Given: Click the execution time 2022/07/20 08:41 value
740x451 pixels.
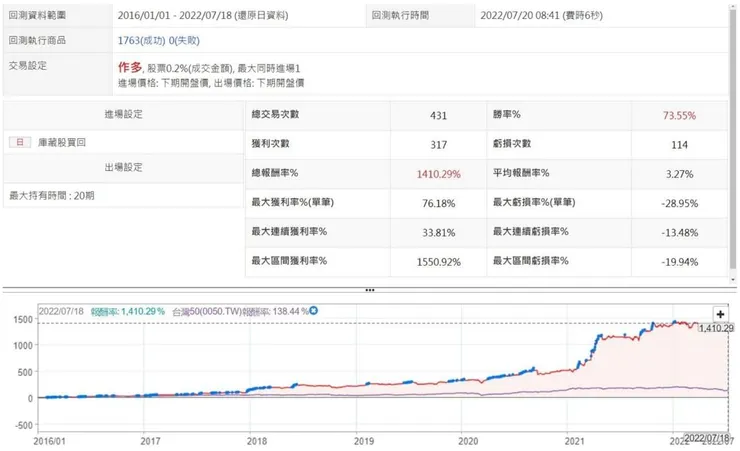Looking at the screenshot, I should [541, 15].
